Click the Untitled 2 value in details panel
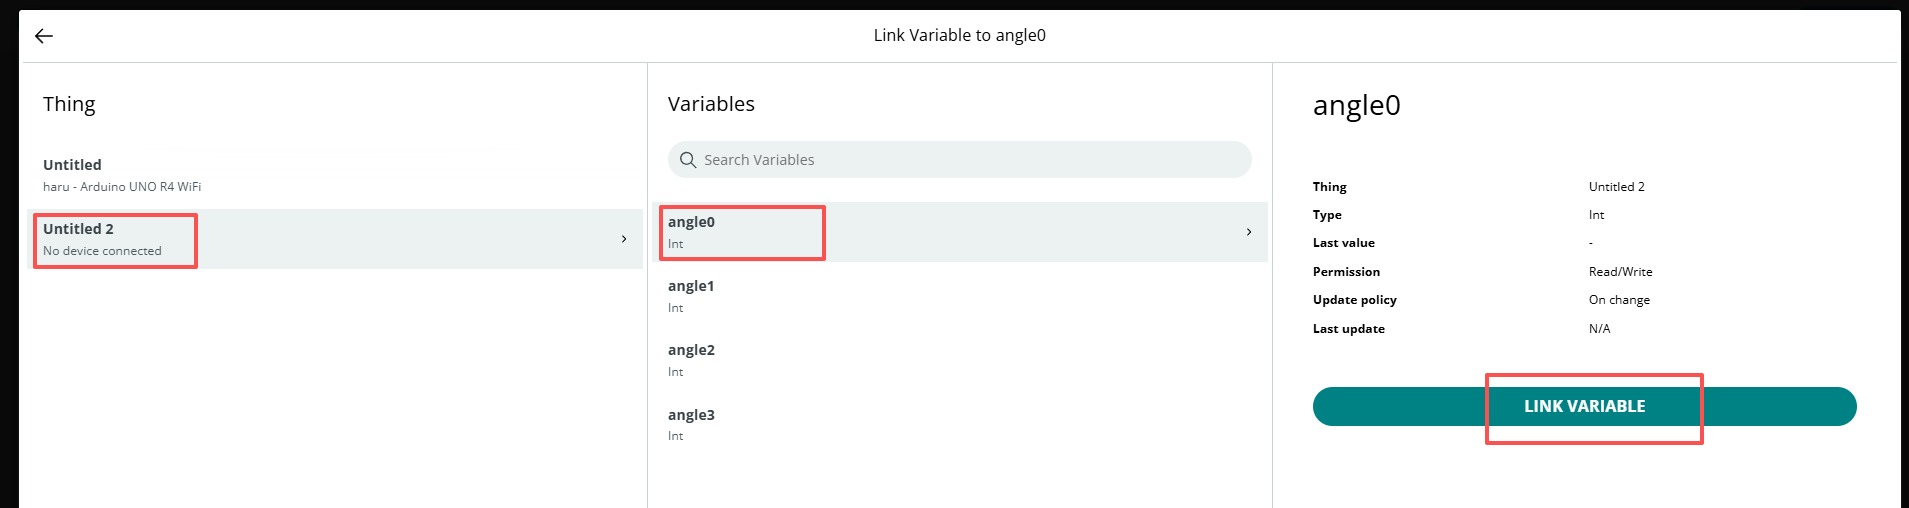Image resolution: width=1909 pixels, height=508 pixels. click(1616, 187)
